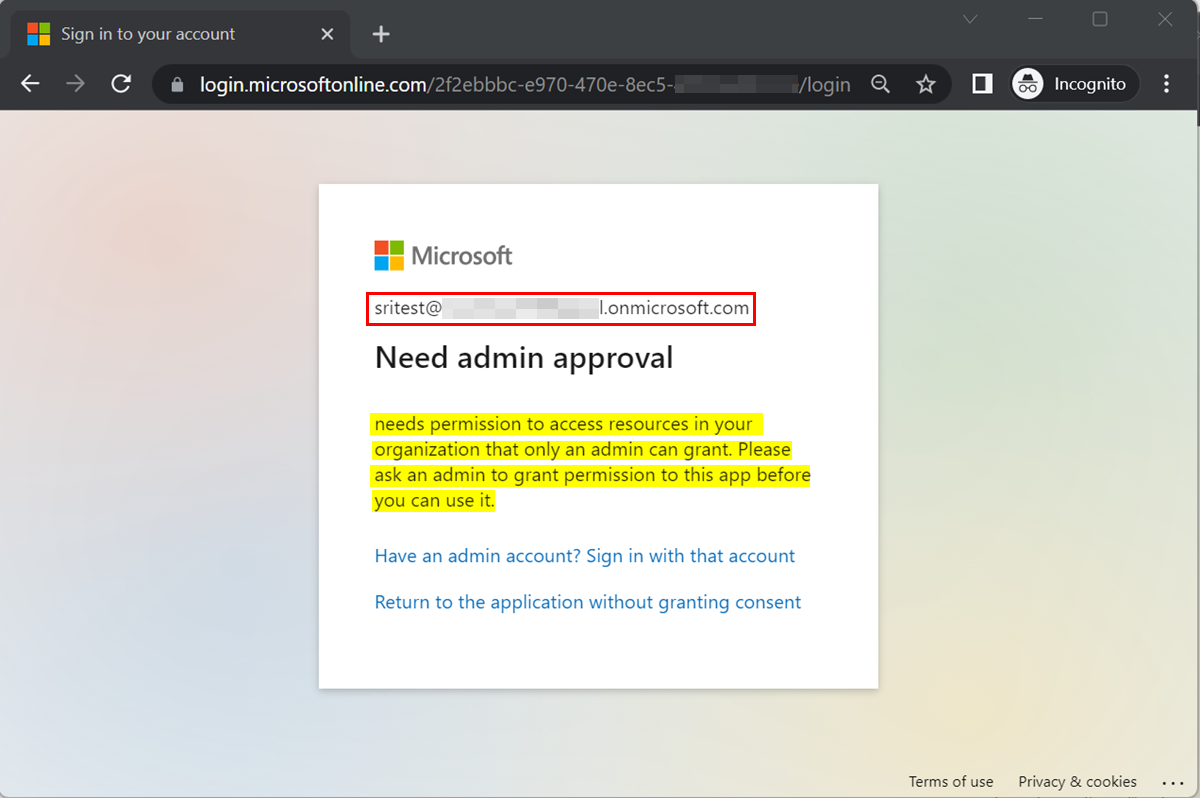Reload the sign-in page
The height and width of the screenshot is (798, 1200).
point(121,84)
